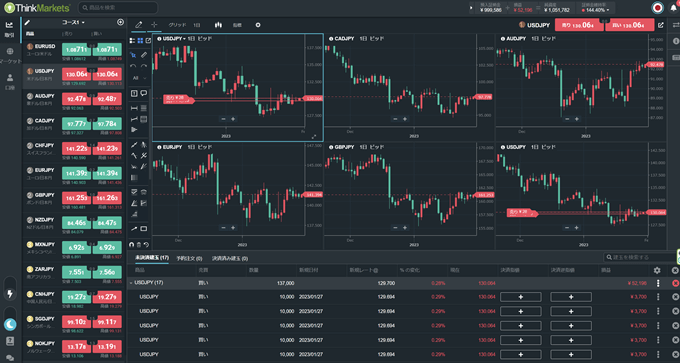Select the ruler measurement drawing tool
This screenshot has height=363, width=680.
click(x=144, y=55)
